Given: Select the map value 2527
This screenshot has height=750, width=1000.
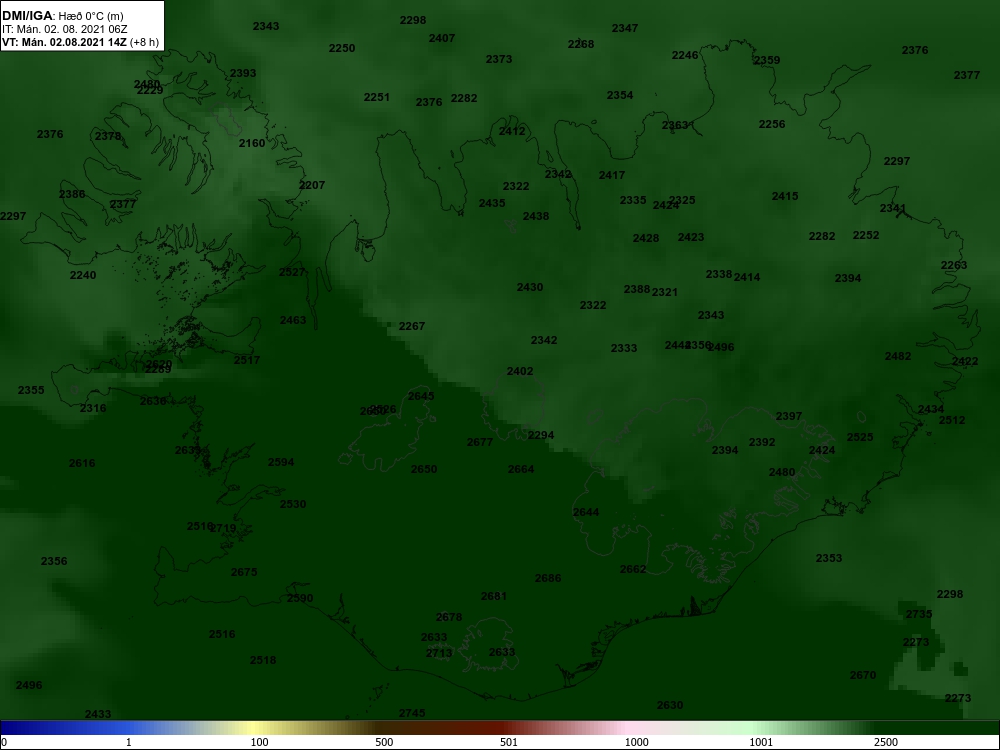Looking at the screenshot, I should click(292, 272).
